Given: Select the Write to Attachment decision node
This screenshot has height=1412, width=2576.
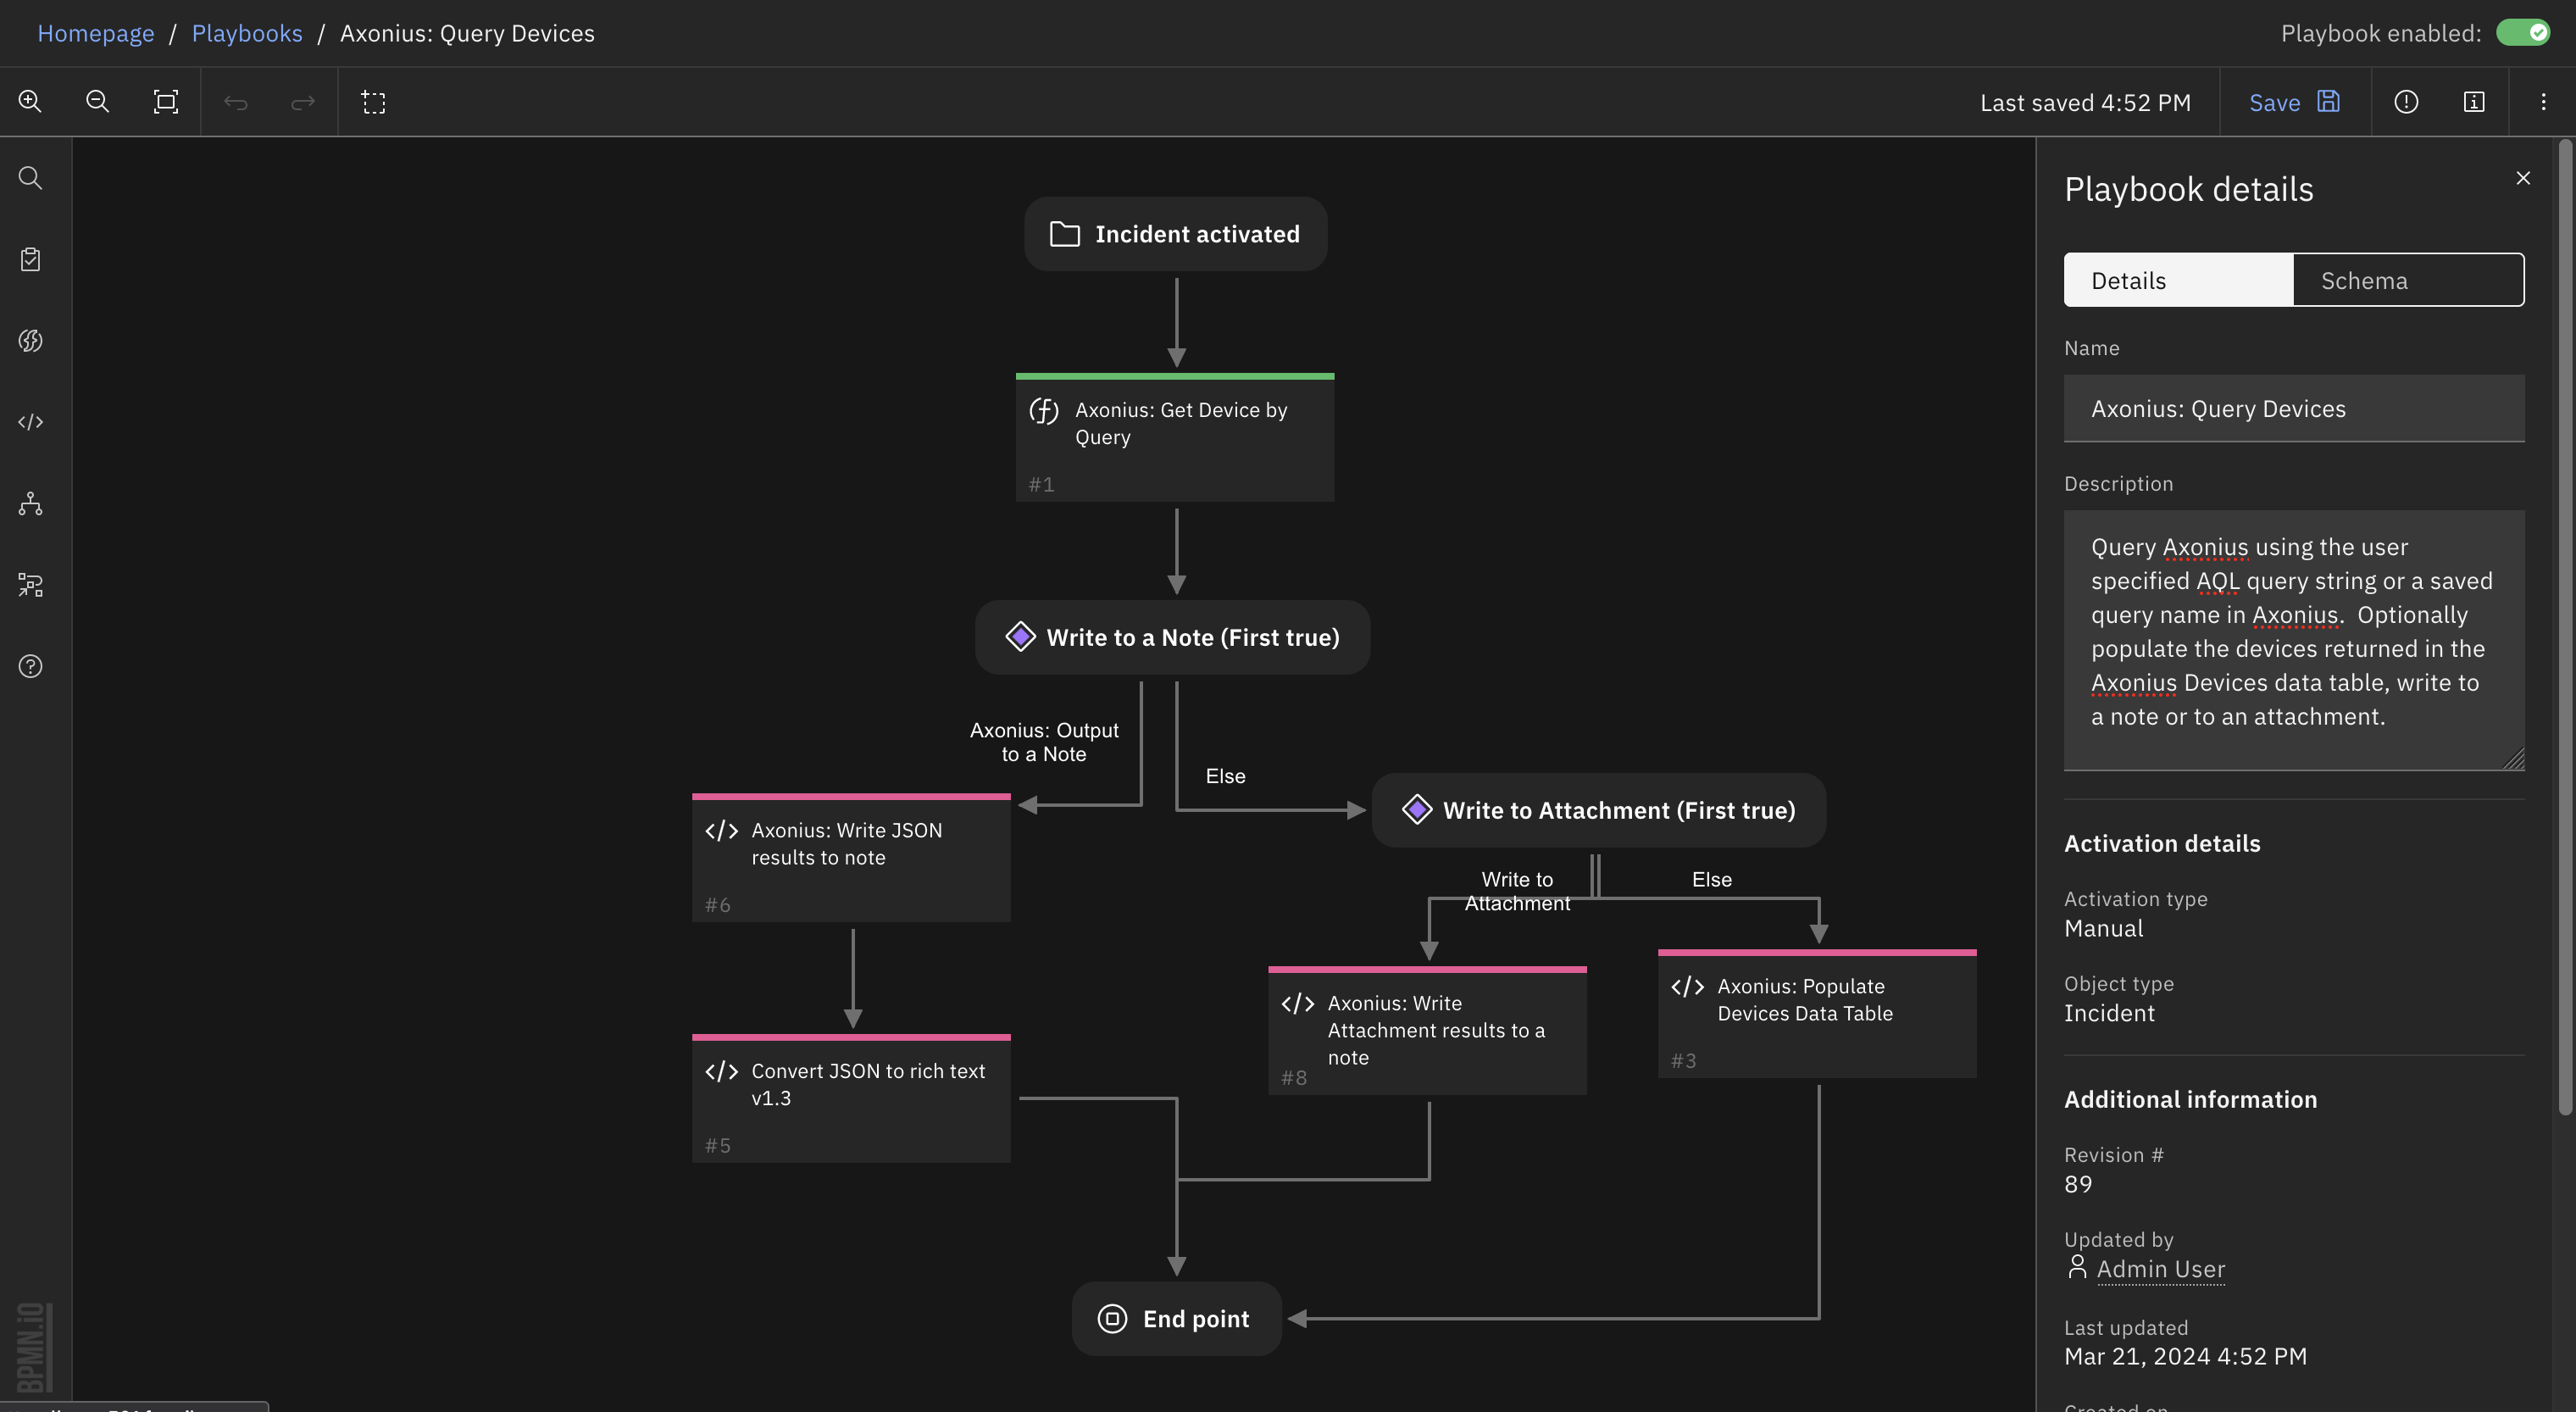Looking at the screenshot, I should click(x=1599, y=810).
